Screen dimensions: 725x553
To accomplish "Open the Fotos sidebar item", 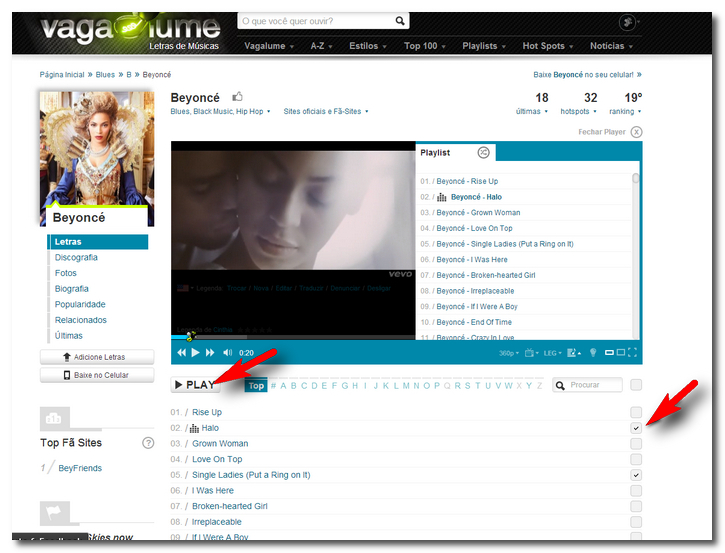I will click(x=66, y=273).
